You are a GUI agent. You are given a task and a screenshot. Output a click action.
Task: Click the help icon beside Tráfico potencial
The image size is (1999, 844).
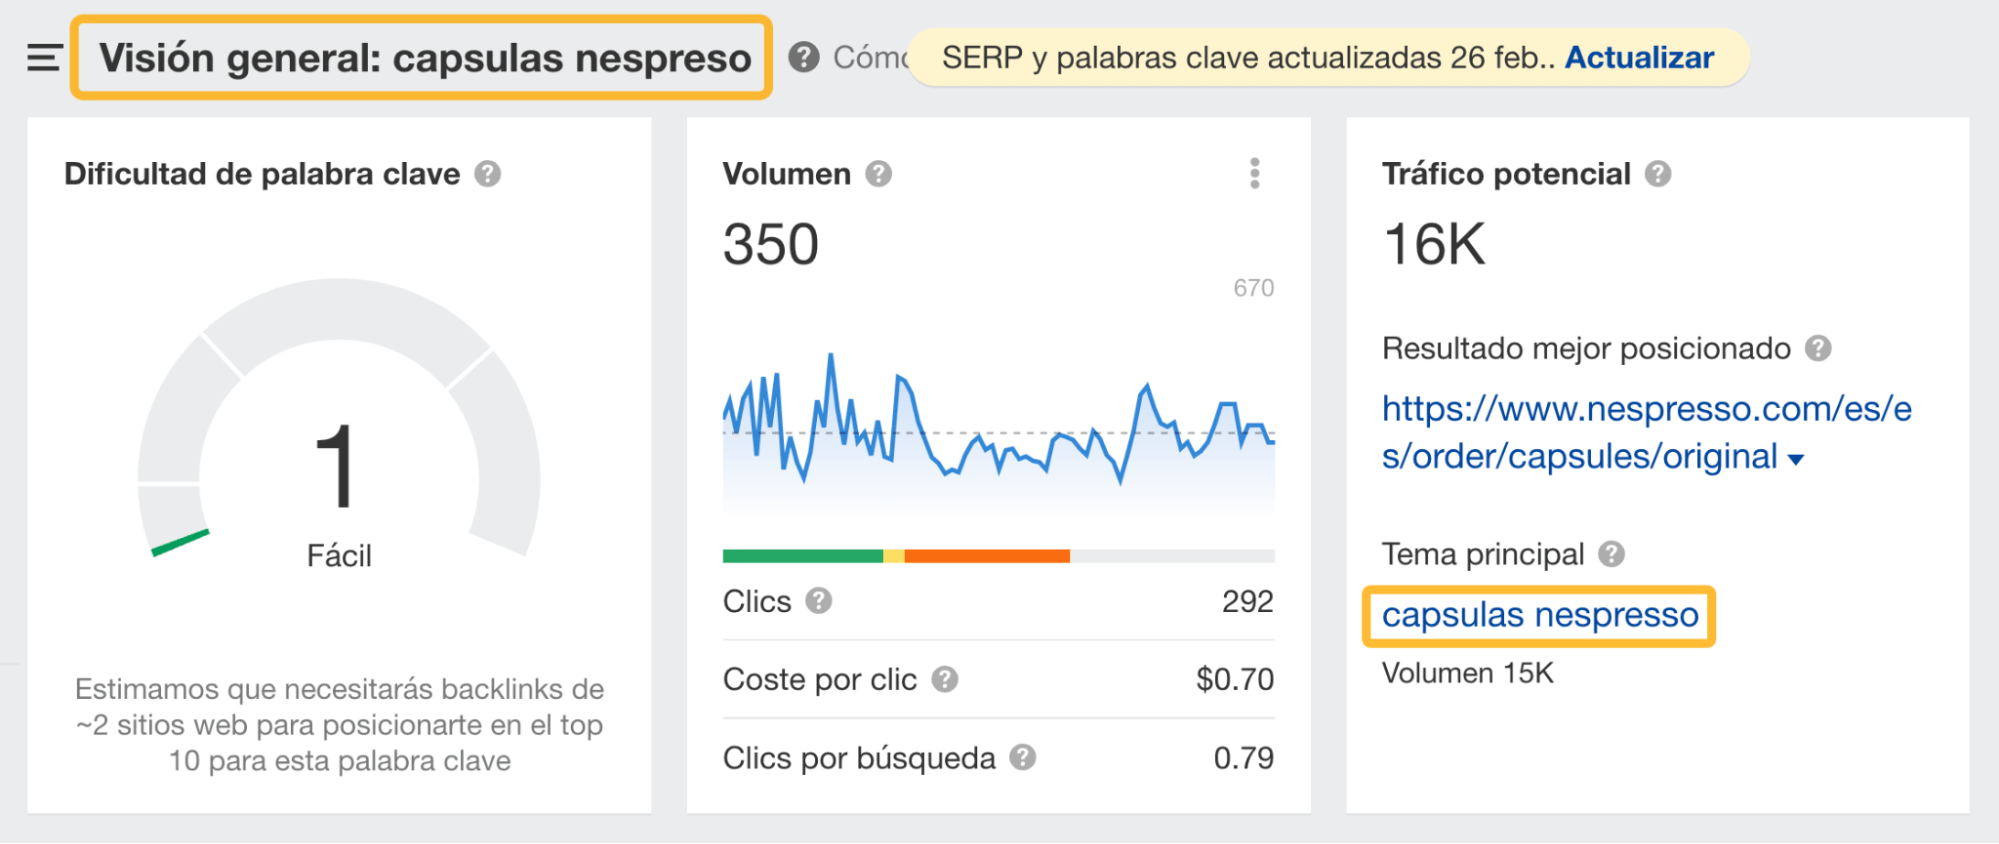click(1658, 172)
